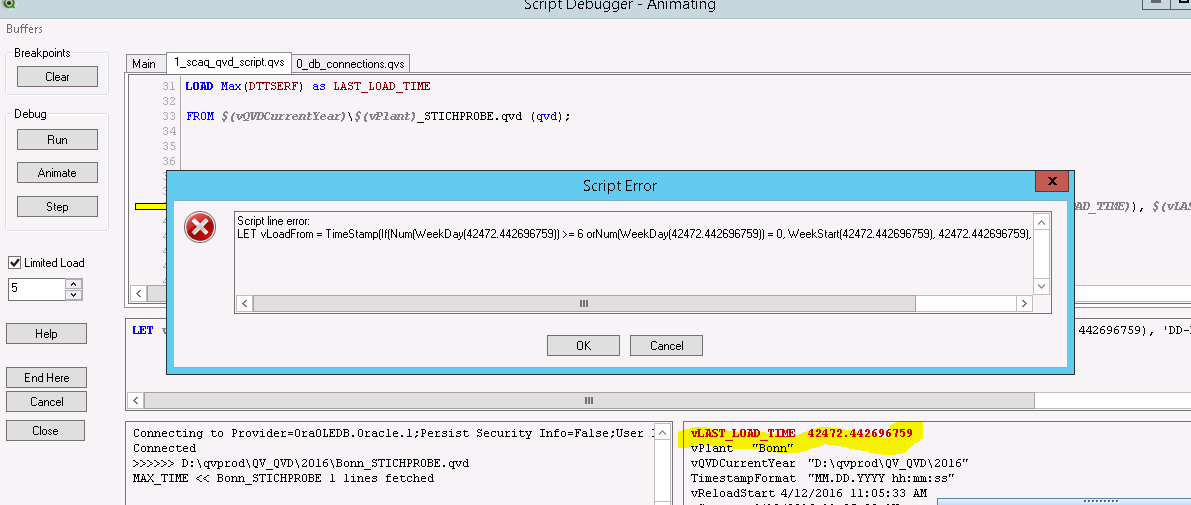
Task: Toggle the Limited Load checkbox
Action: (14, 263)
